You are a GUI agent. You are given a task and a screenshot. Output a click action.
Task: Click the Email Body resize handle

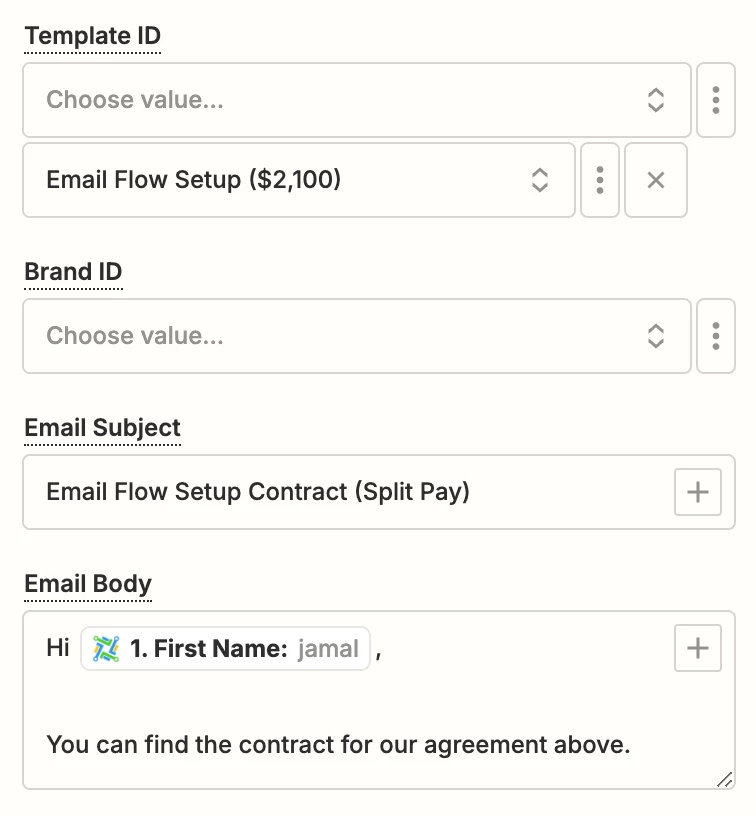725,781
